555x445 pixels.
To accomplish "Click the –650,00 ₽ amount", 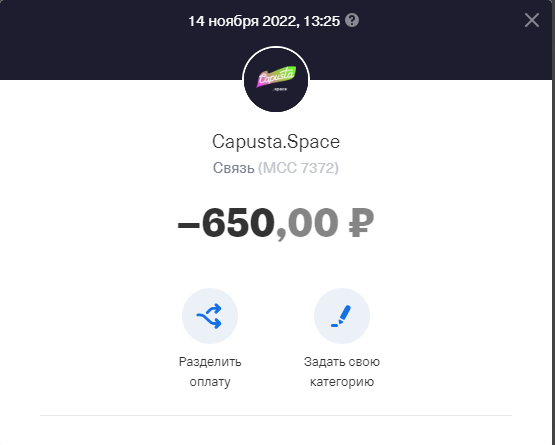I will 276,223.
